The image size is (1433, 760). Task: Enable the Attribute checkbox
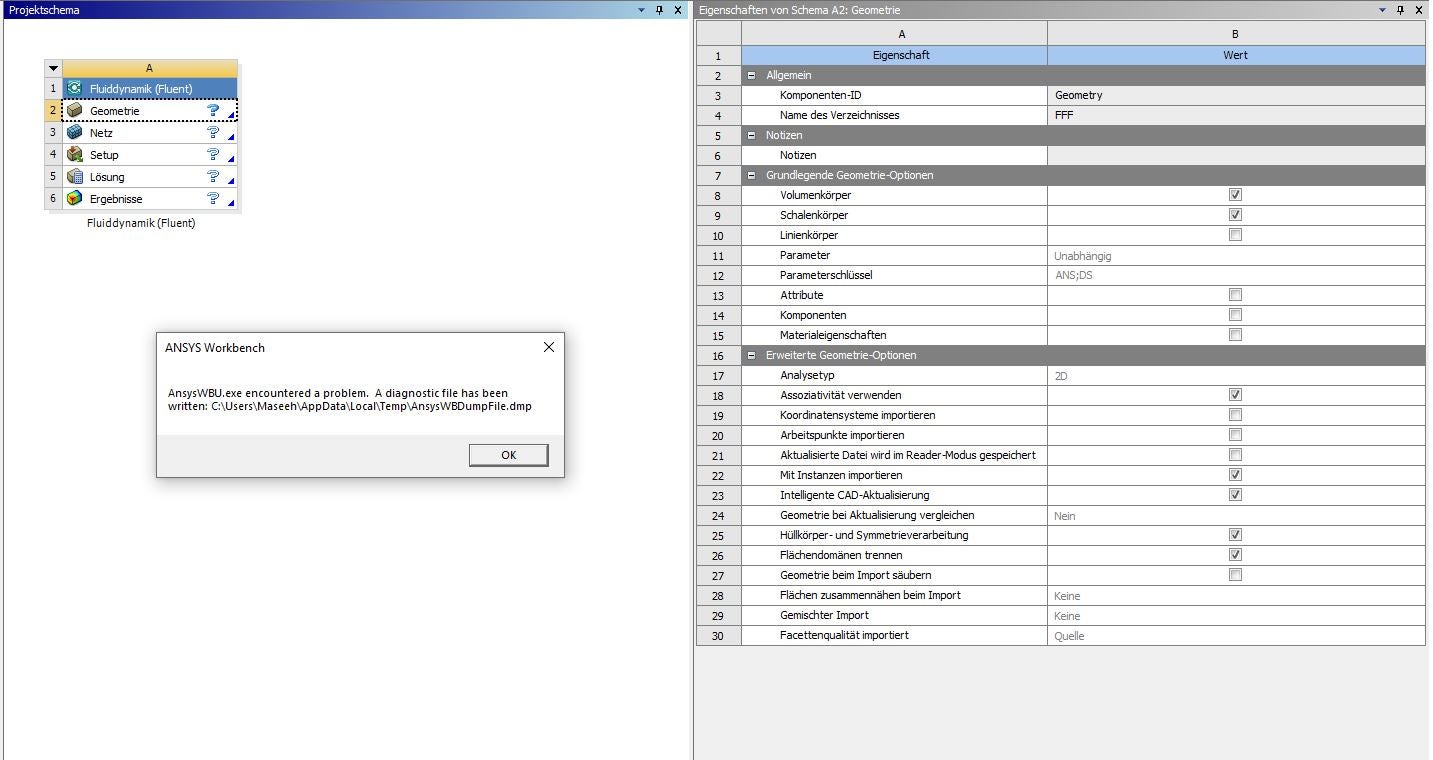tap(1235, 295)
